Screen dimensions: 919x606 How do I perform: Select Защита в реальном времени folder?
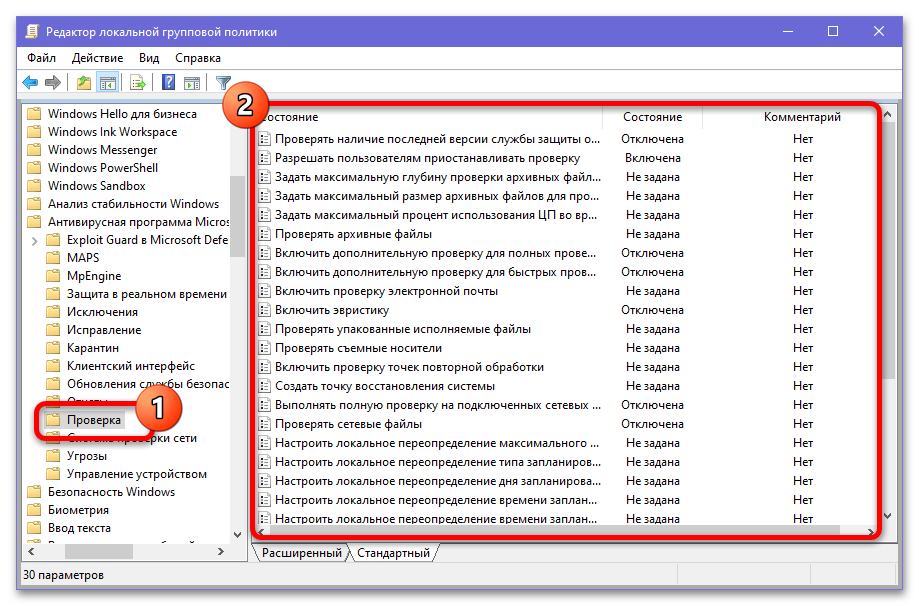click(x=147, y=294)
